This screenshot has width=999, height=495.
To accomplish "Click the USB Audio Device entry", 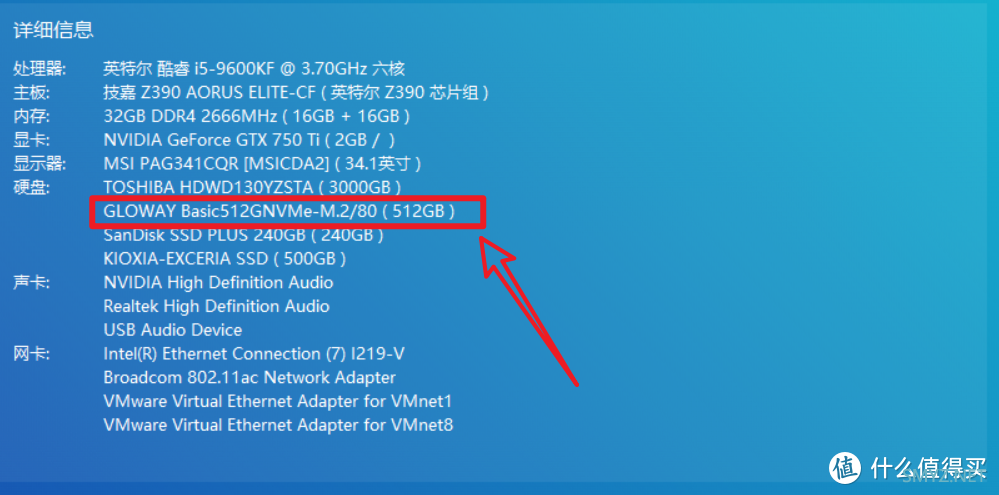I will (173, 330).
